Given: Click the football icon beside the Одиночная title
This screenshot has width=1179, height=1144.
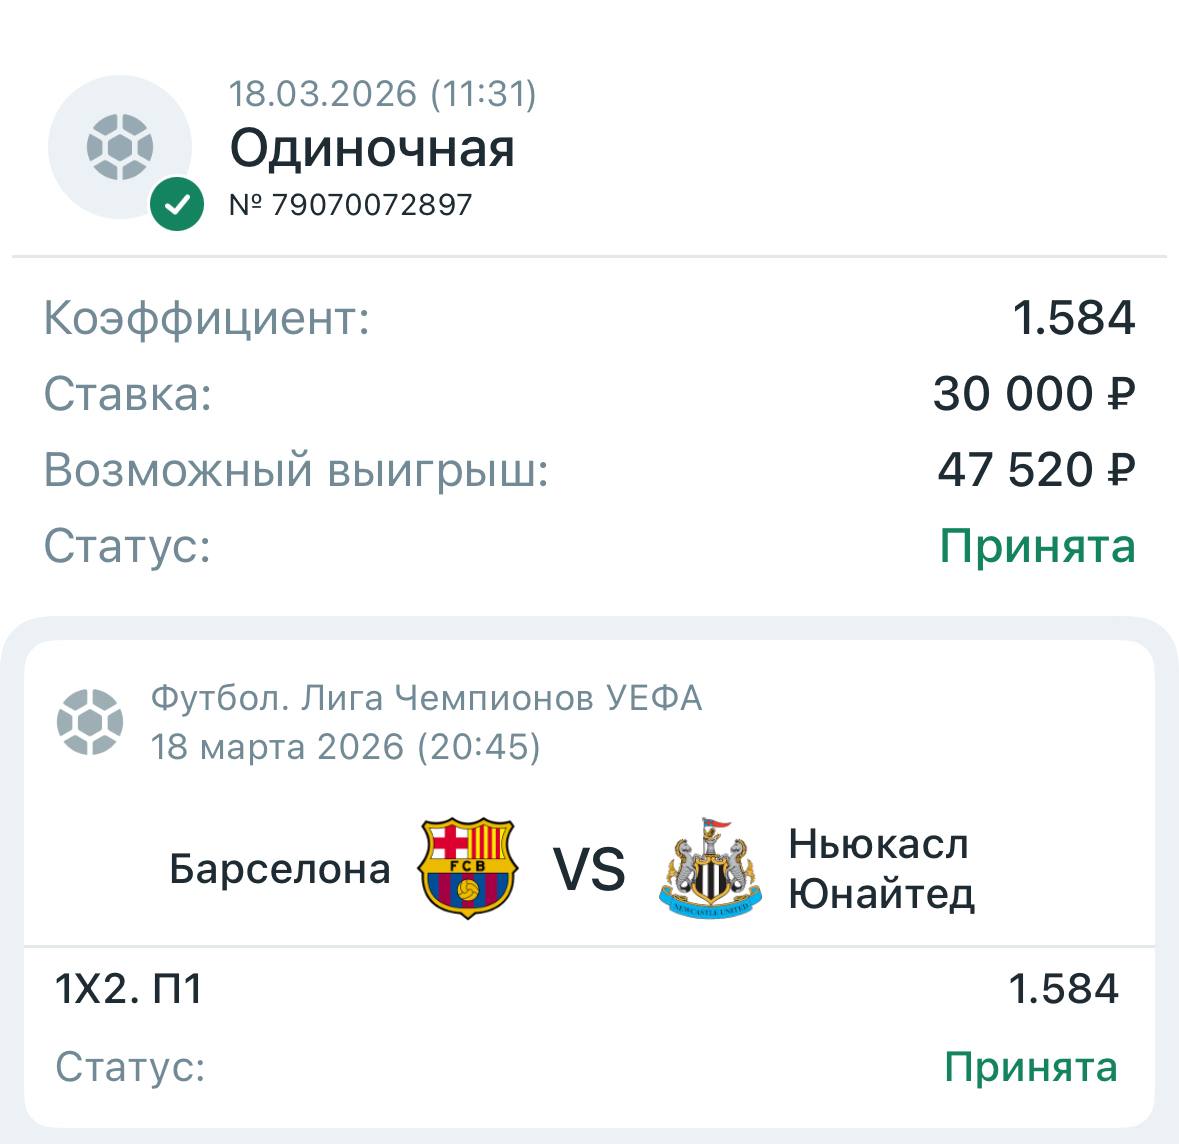Looking at the screenshot, I should 120,147.
